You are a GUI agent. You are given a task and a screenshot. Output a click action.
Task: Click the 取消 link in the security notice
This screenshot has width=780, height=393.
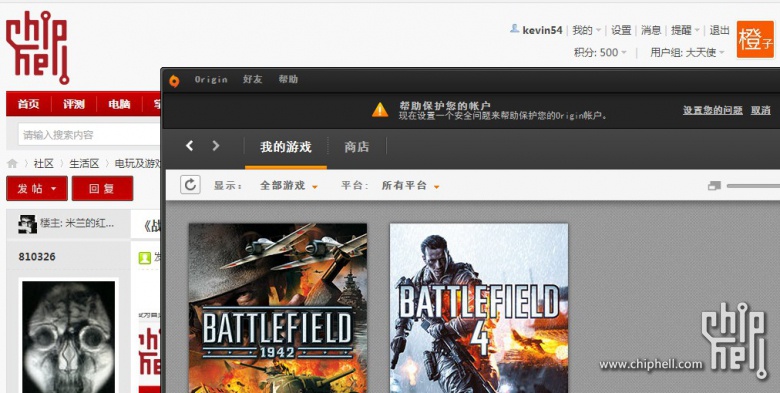(761, 110)
